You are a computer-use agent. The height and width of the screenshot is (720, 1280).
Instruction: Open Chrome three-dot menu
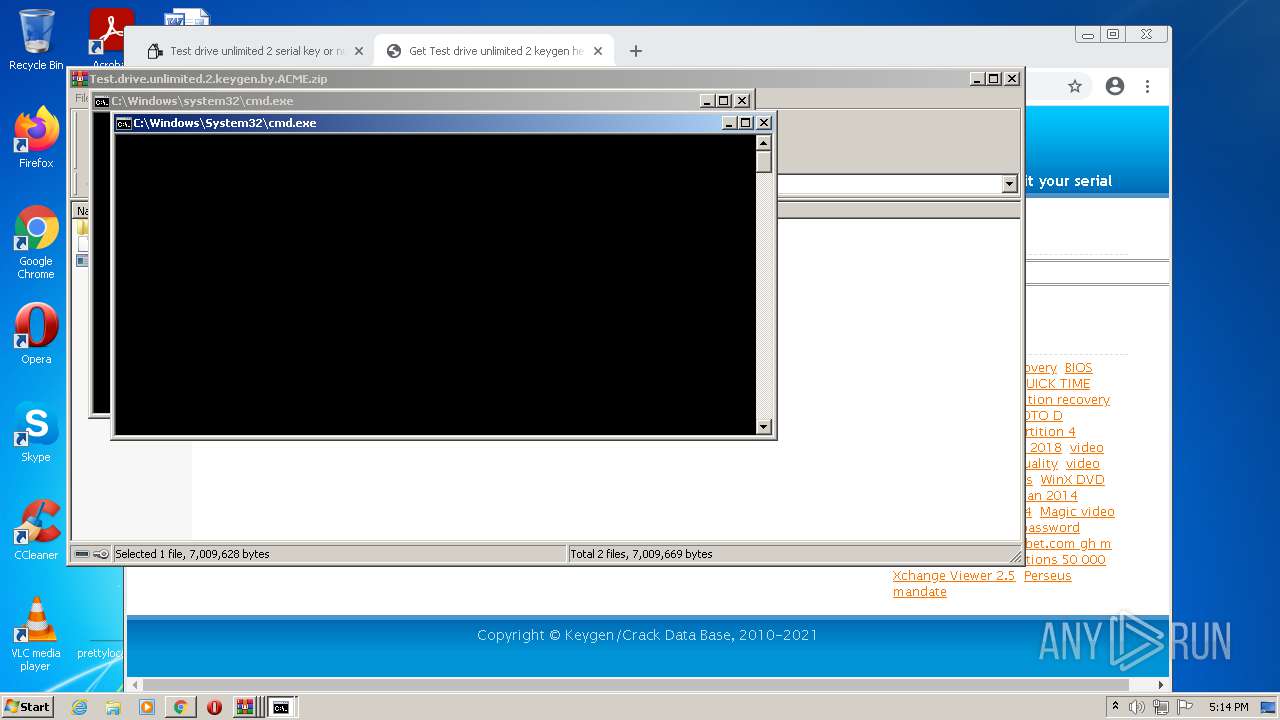pyautogui.click(x=1148, y=86)
